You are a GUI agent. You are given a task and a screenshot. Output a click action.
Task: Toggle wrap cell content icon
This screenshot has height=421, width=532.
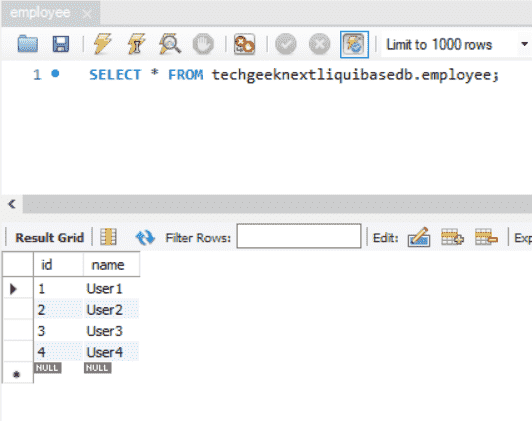pyautogui.click(x=109, y=237)
